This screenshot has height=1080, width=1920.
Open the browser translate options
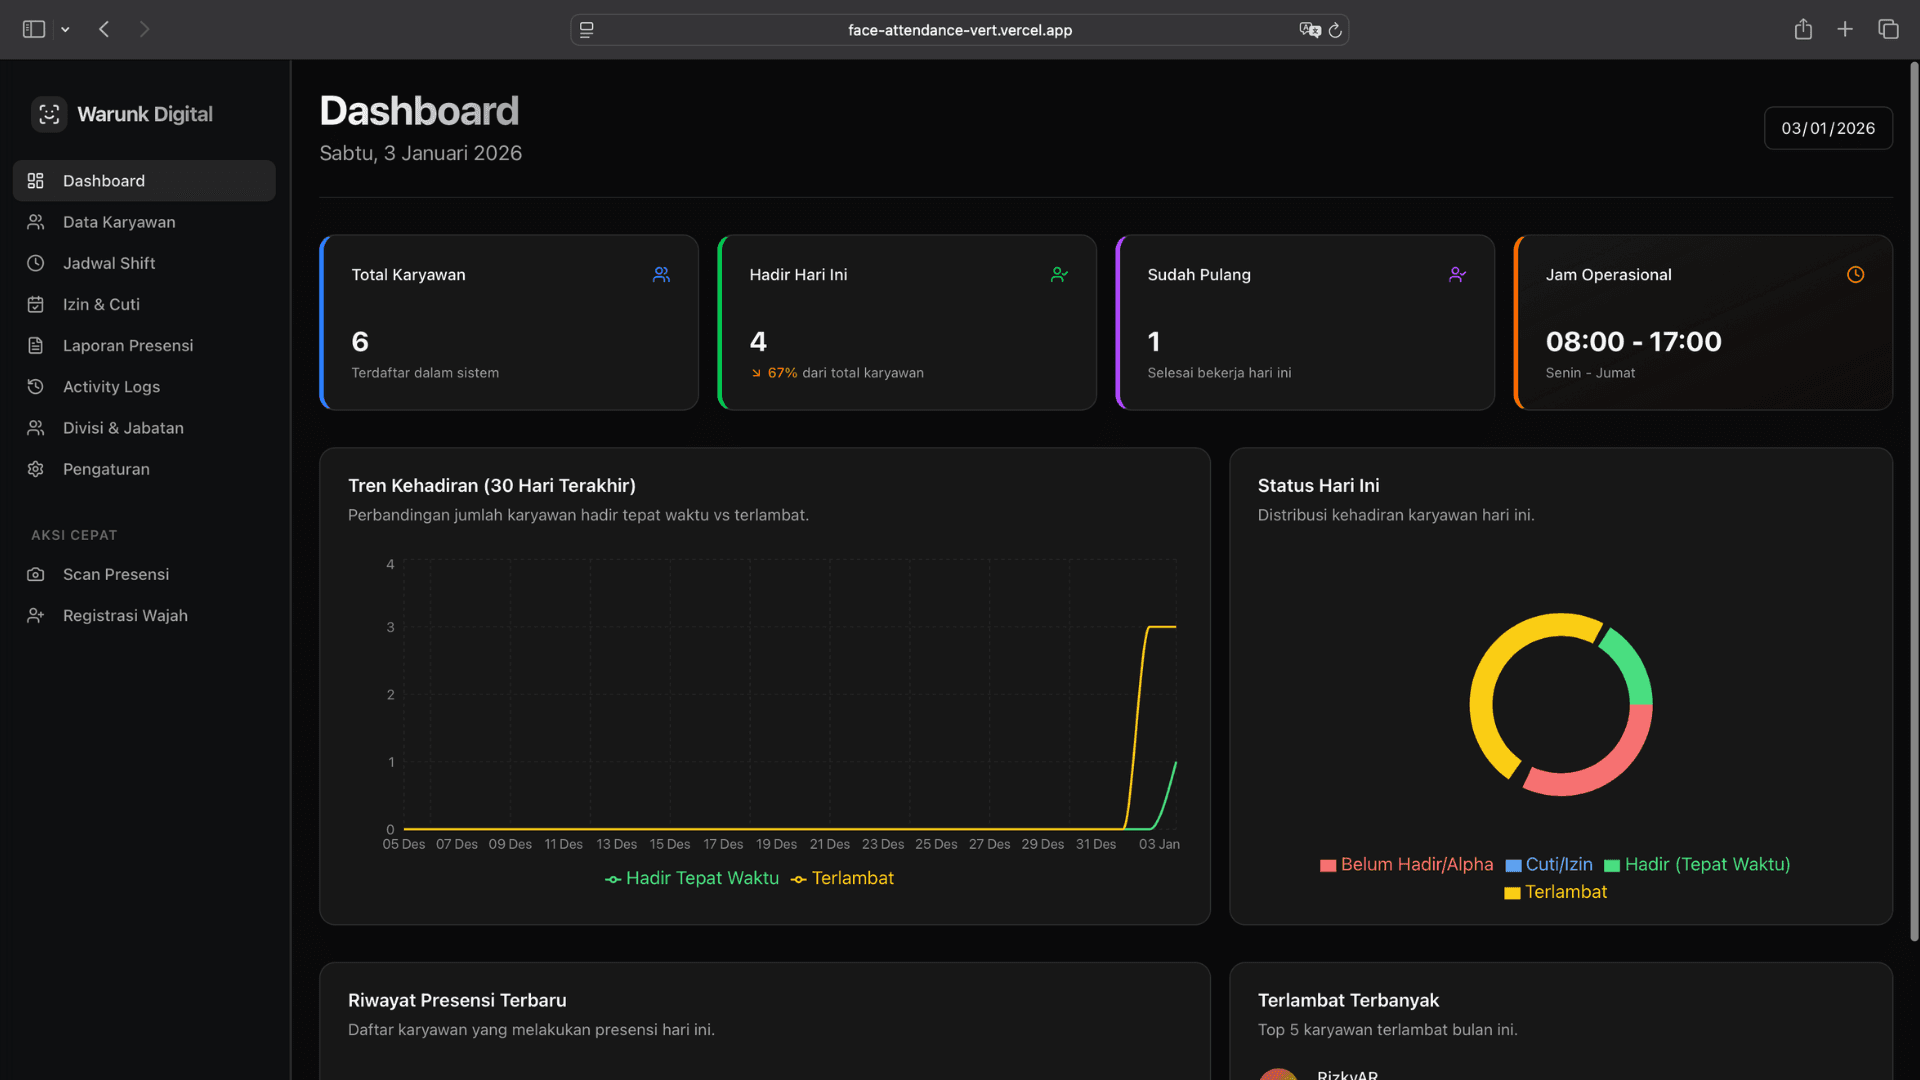(x=1308, y=30)
